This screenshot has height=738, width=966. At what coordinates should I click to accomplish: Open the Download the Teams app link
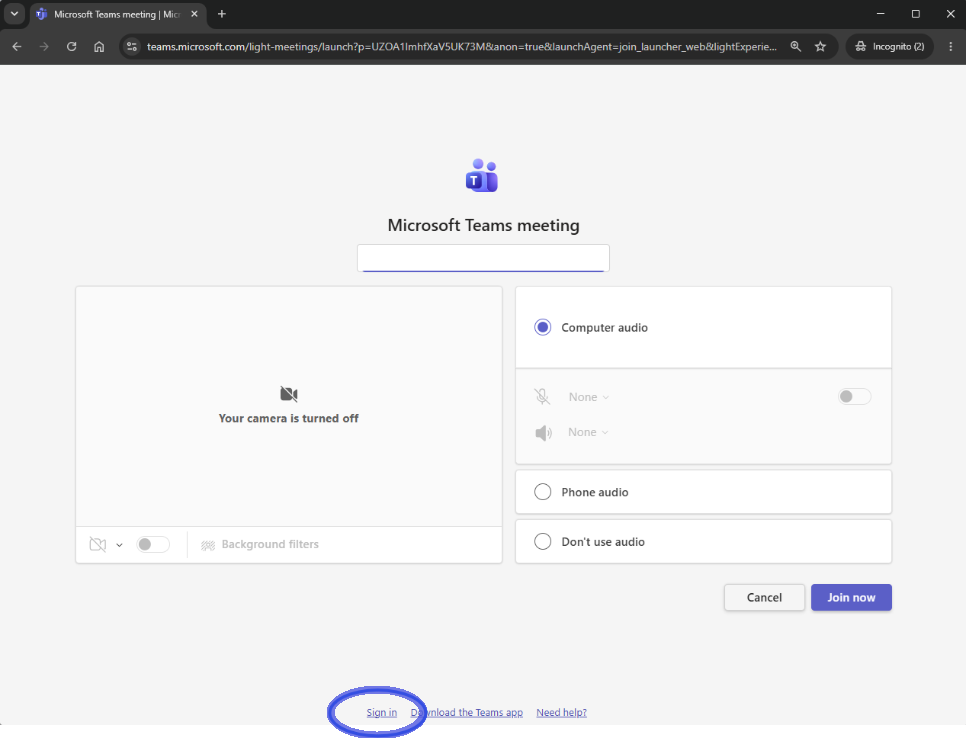pyautogui.click(x=467, y=713)
